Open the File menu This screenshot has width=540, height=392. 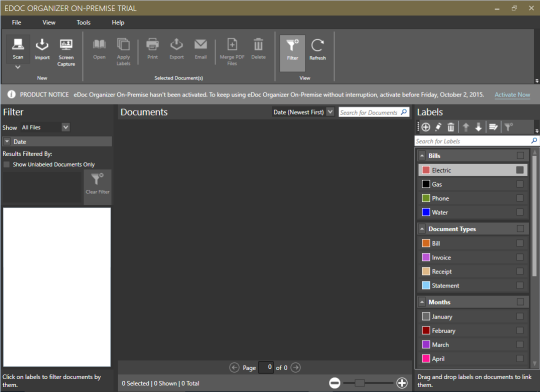pyautogui.click(x=16, y=22)
